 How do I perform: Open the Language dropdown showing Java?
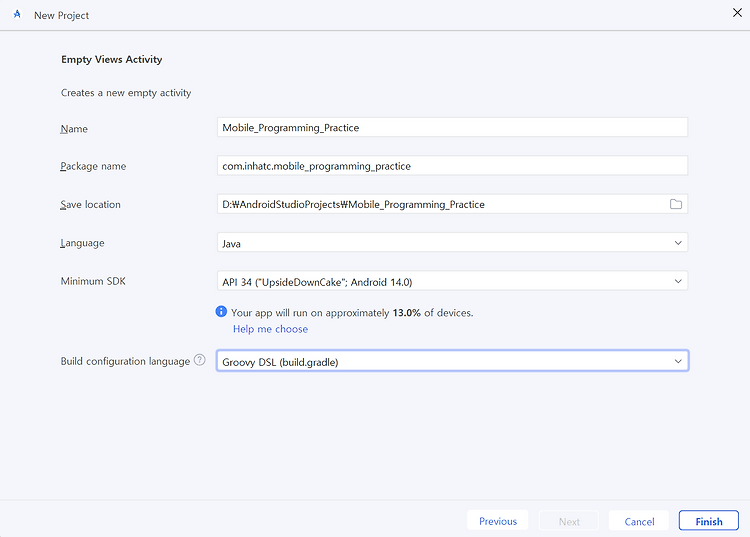click(x=452, y=242)
